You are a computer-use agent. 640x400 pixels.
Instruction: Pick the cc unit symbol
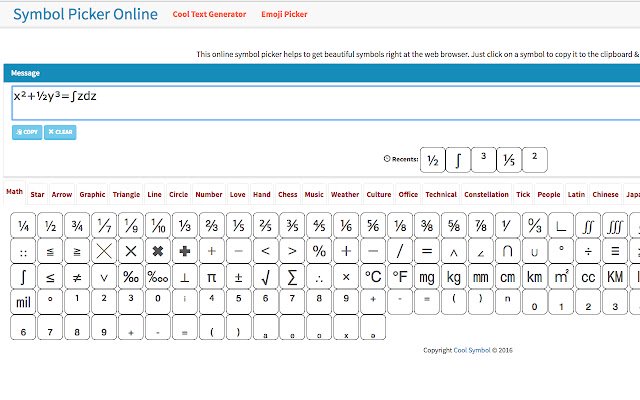click(588, 277)
